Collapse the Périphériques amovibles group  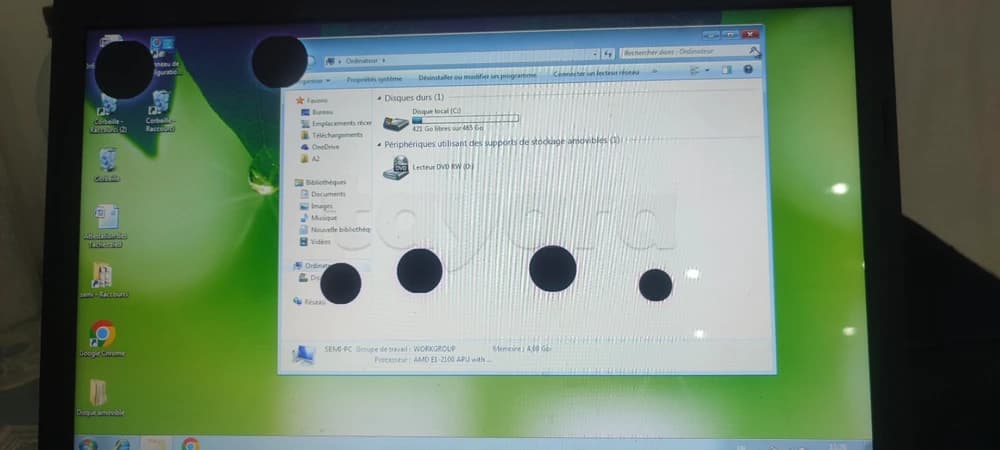(x=379, y=144)
